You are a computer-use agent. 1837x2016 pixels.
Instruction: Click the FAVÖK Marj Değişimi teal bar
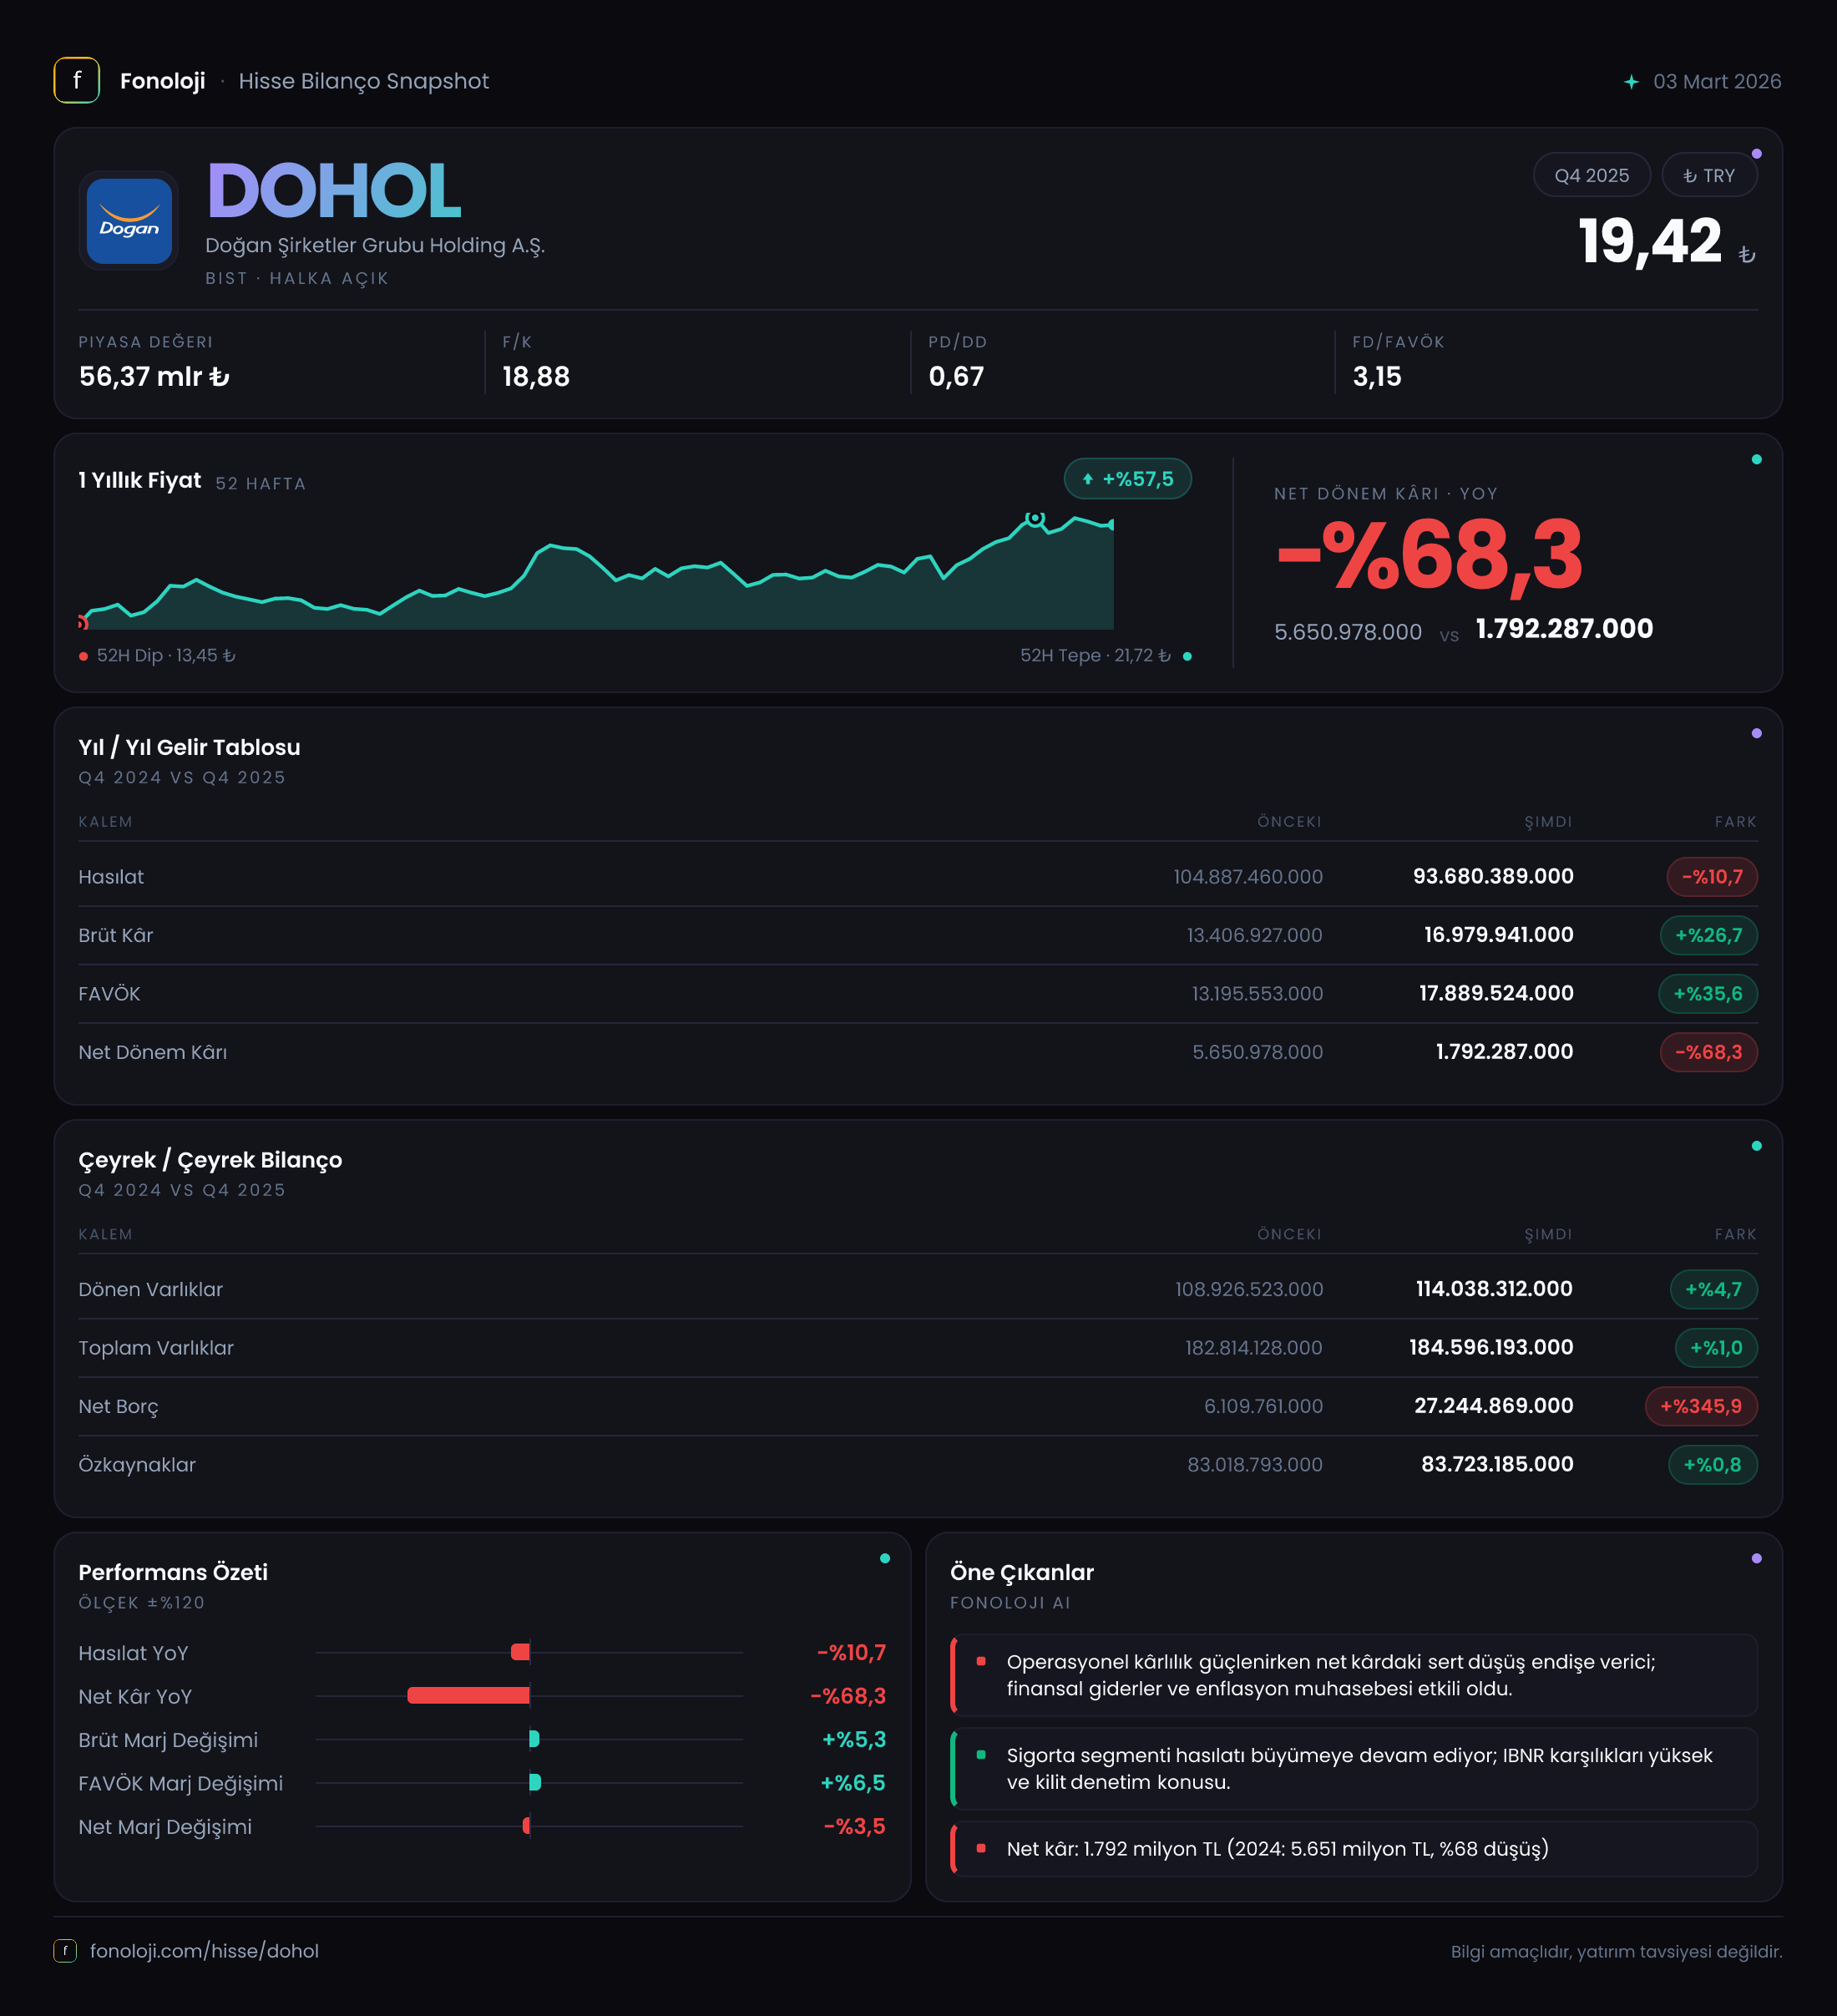[x=535, y=1782]
